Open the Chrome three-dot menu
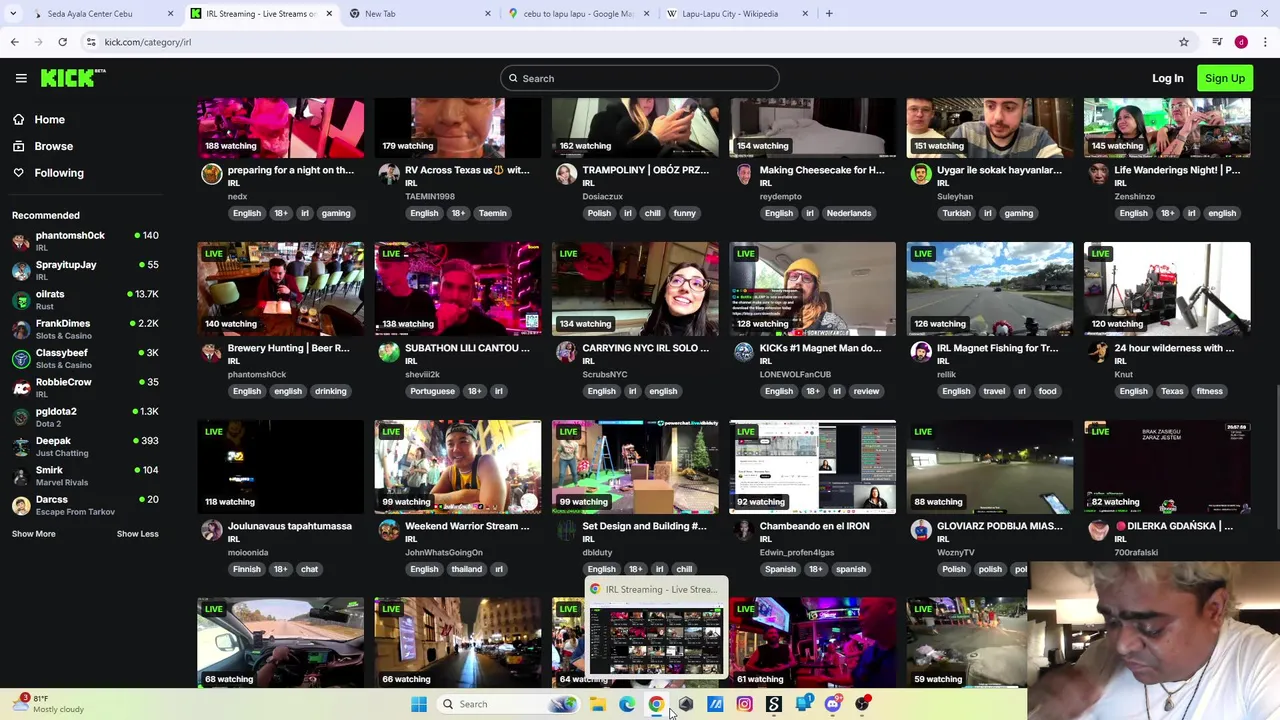This screenshot has height=720, width=1280. 1265,42
